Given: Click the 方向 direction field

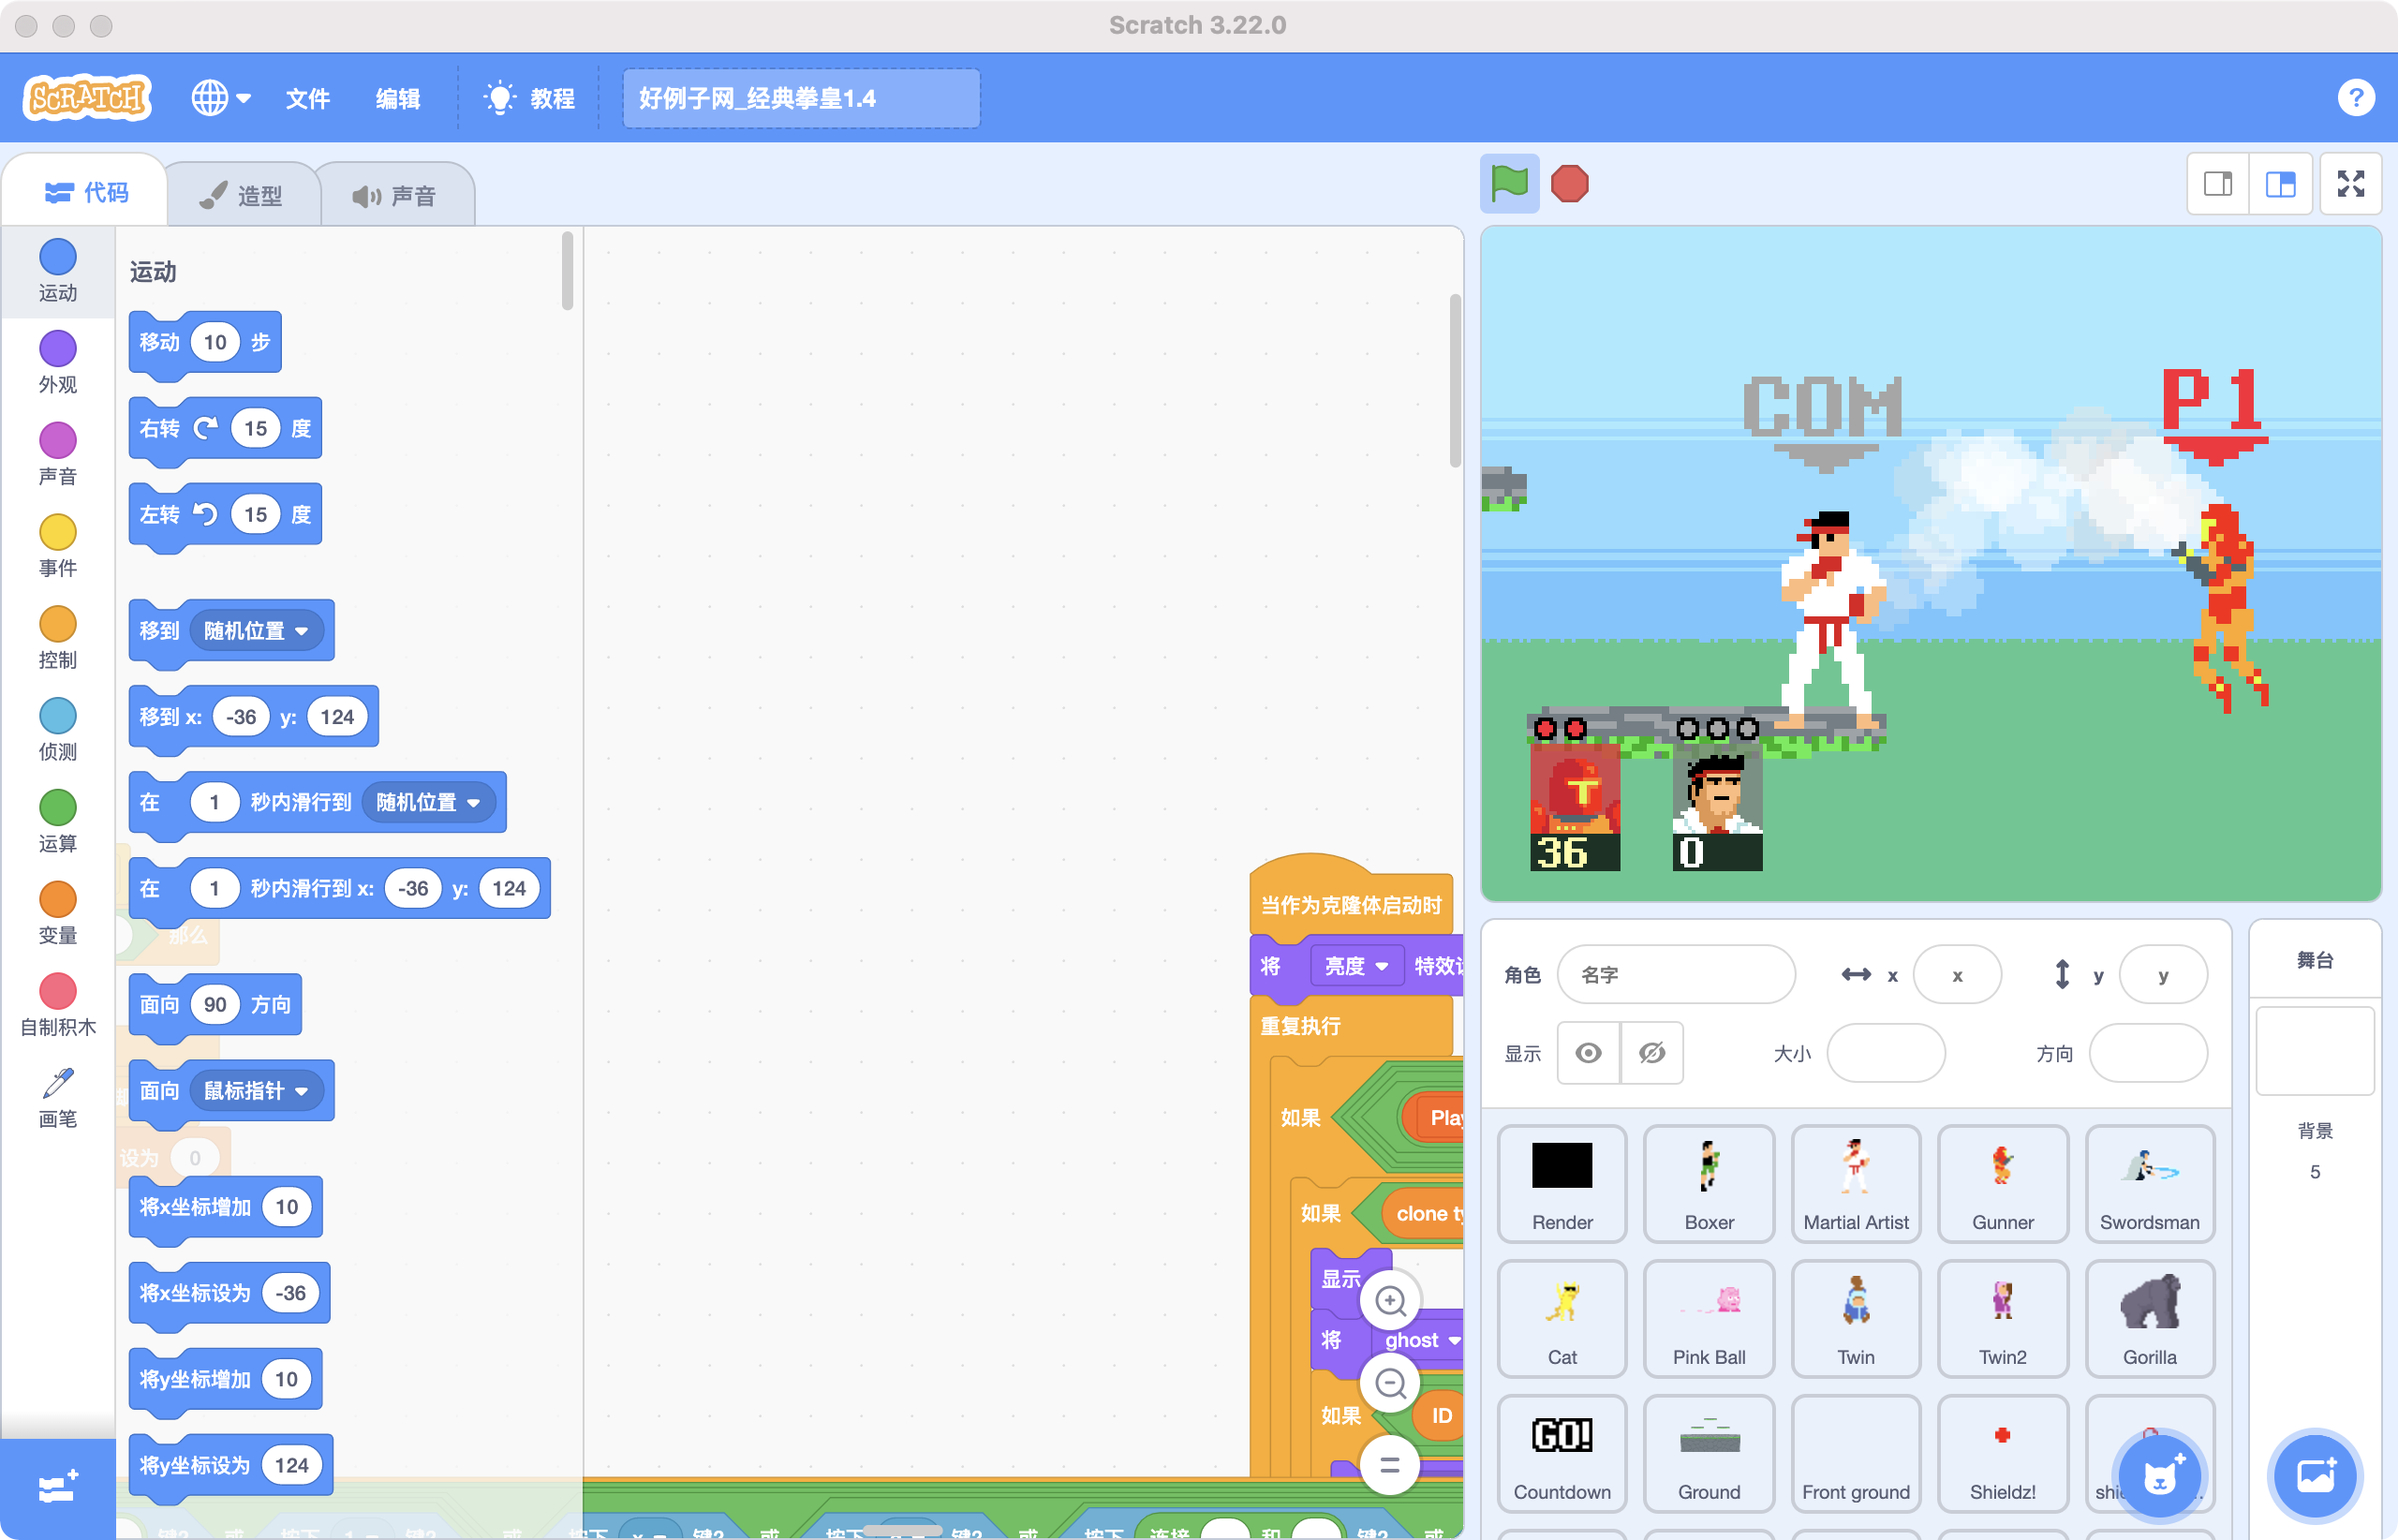Looking at the screenshot, I should coord(2148,1053).
